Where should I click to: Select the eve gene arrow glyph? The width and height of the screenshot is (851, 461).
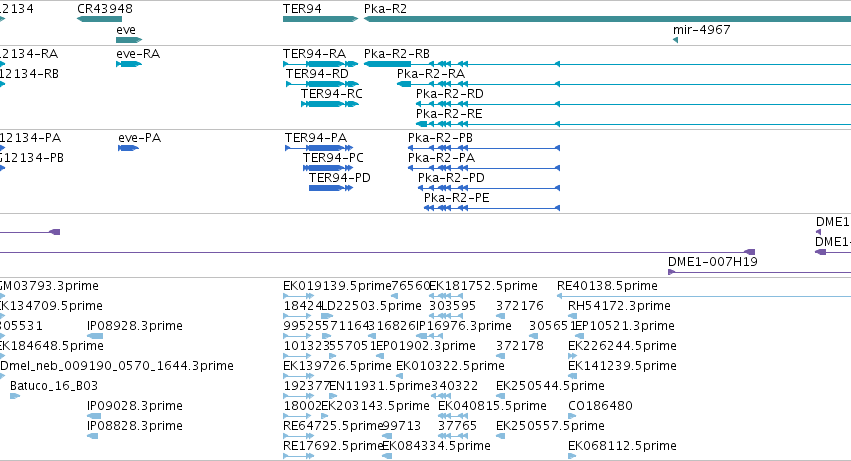(x=129, y=40)
